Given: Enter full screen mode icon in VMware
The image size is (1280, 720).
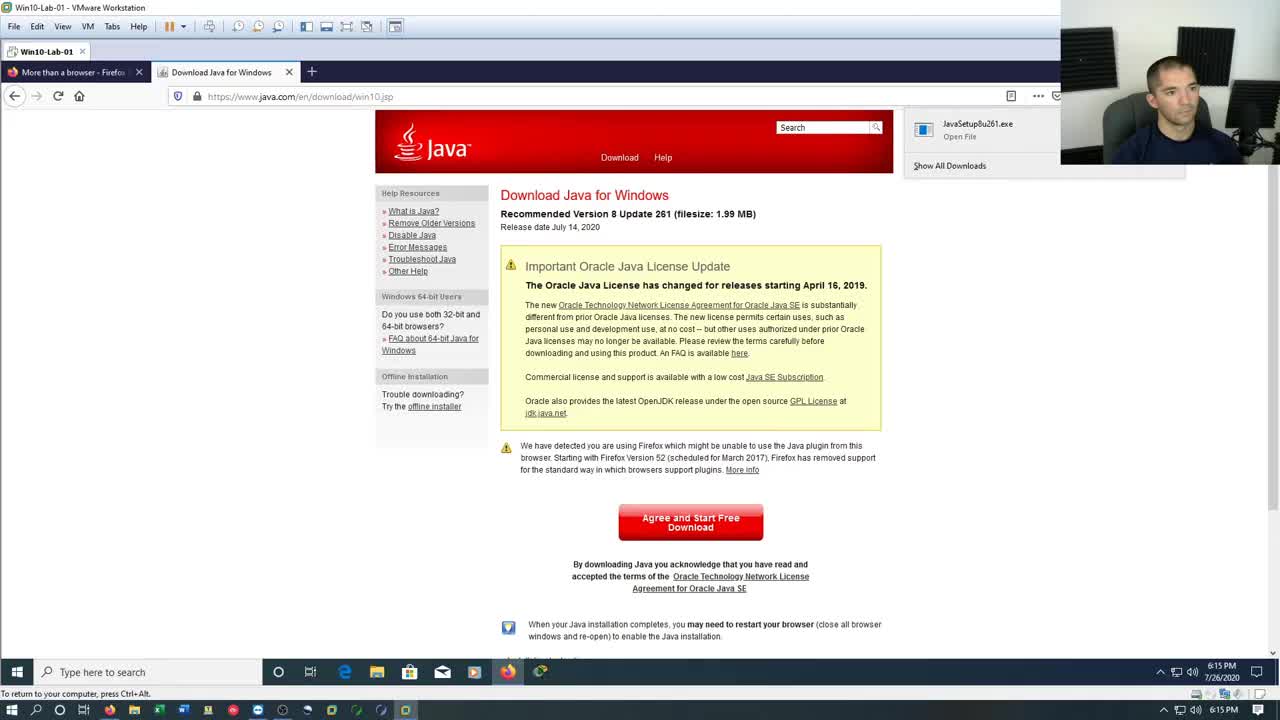Looking at the screenshot, I should pos(346,26).
